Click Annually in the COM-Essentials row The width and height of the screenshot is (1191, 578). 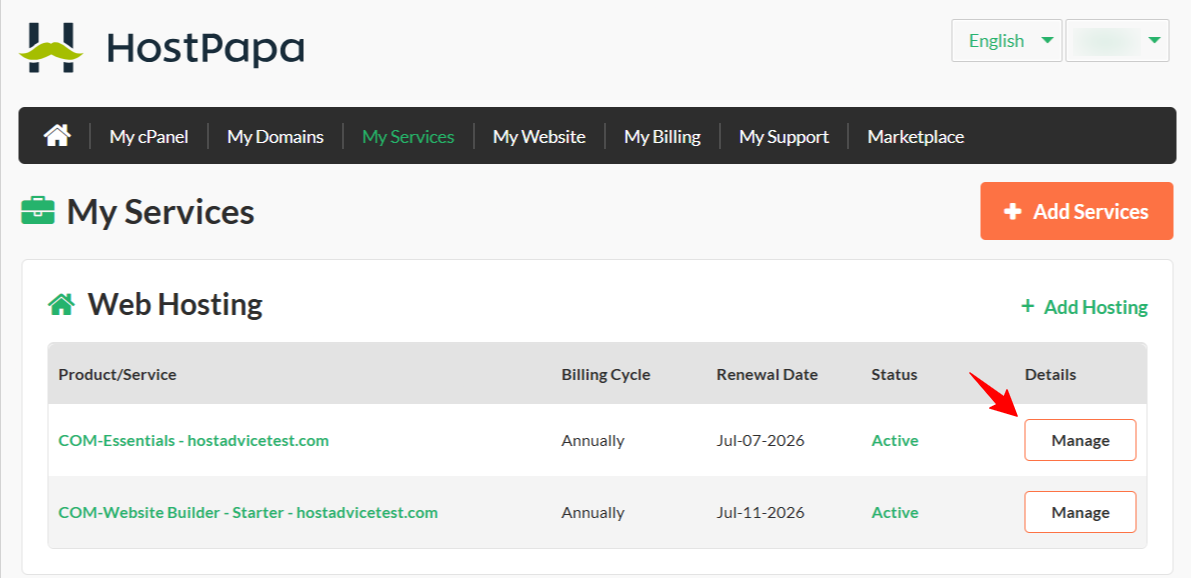(593, 441)
